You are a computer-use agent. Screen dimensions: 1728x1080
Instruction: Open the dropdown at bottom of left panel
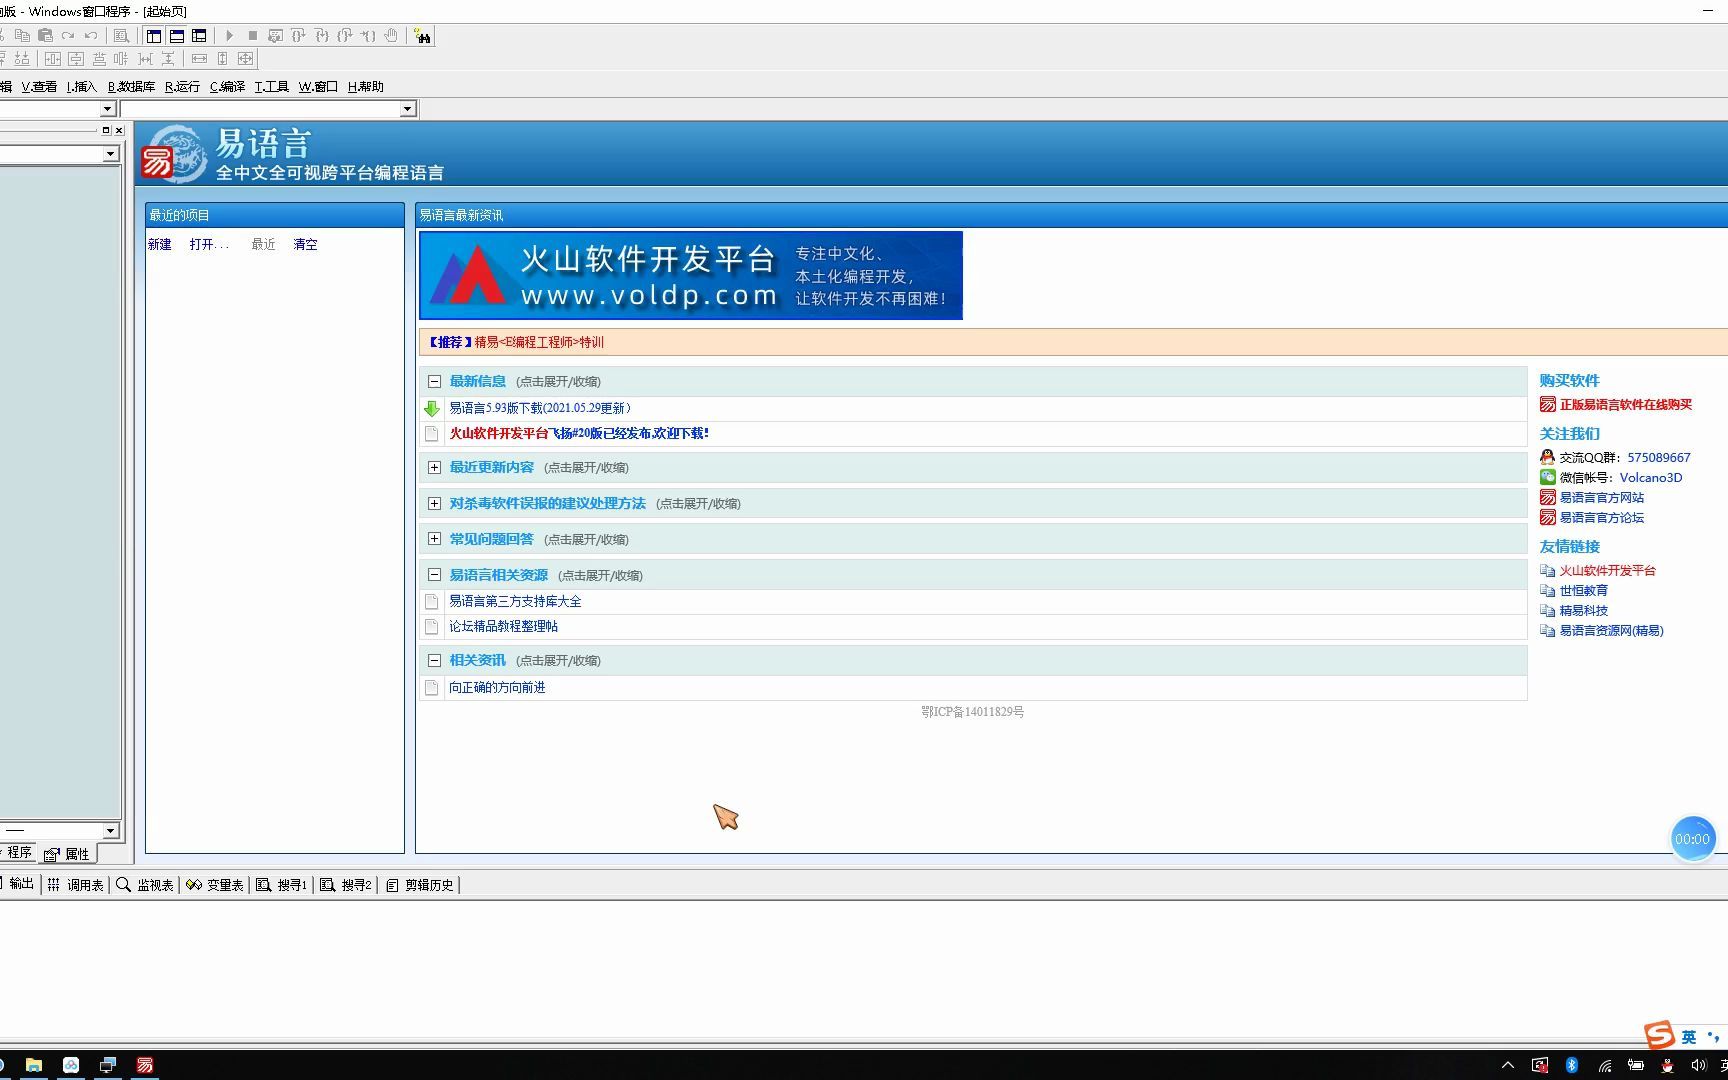pos(110,831)
